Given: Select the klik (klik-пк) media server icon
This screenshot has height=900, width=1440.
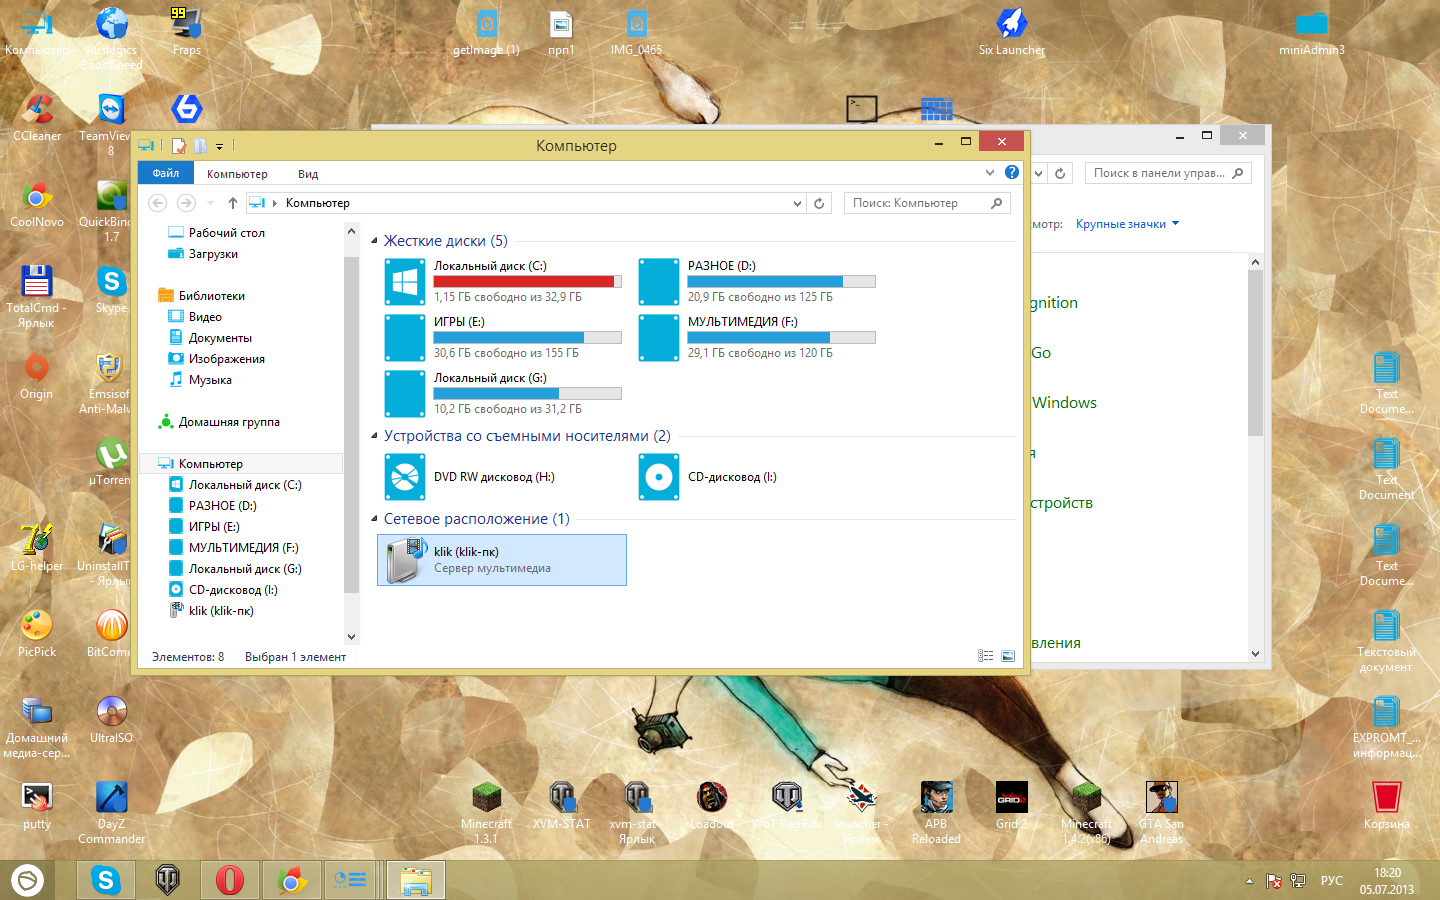Looking at the screenshot, I should pos(407,560).
